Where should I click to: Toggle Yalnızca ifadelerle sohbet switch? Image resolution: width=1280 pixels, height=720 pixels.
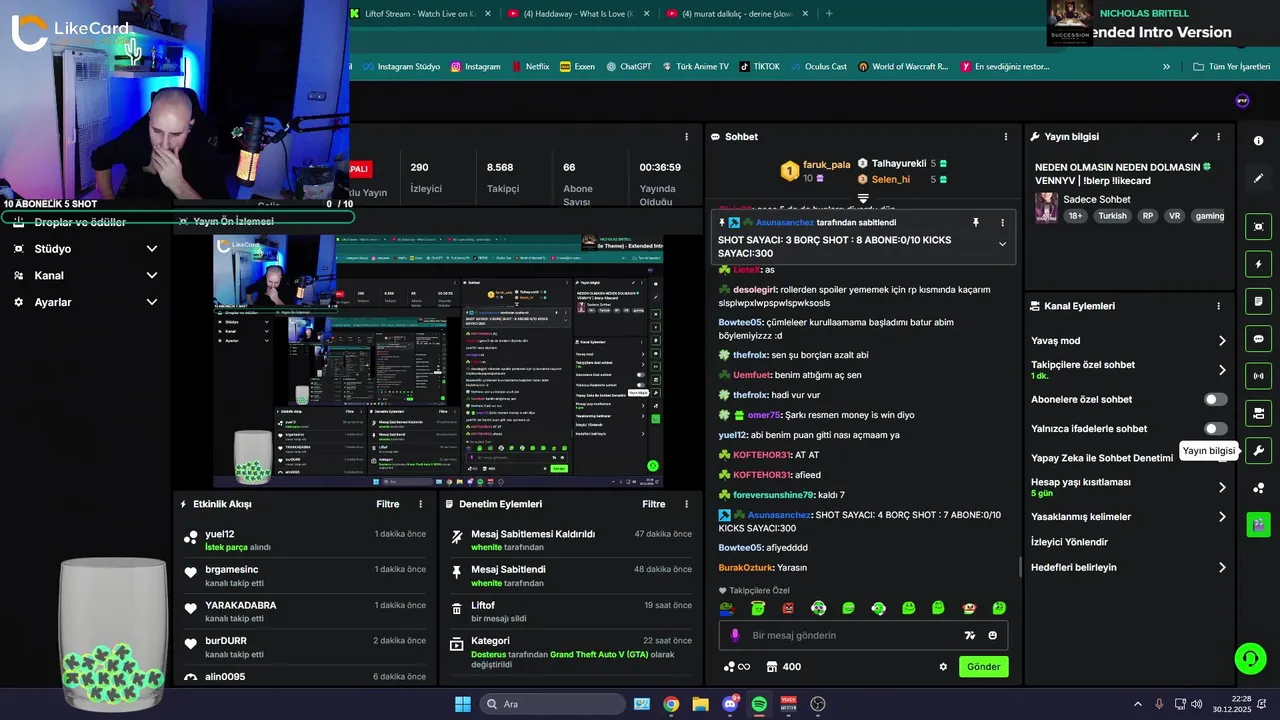1215,428
